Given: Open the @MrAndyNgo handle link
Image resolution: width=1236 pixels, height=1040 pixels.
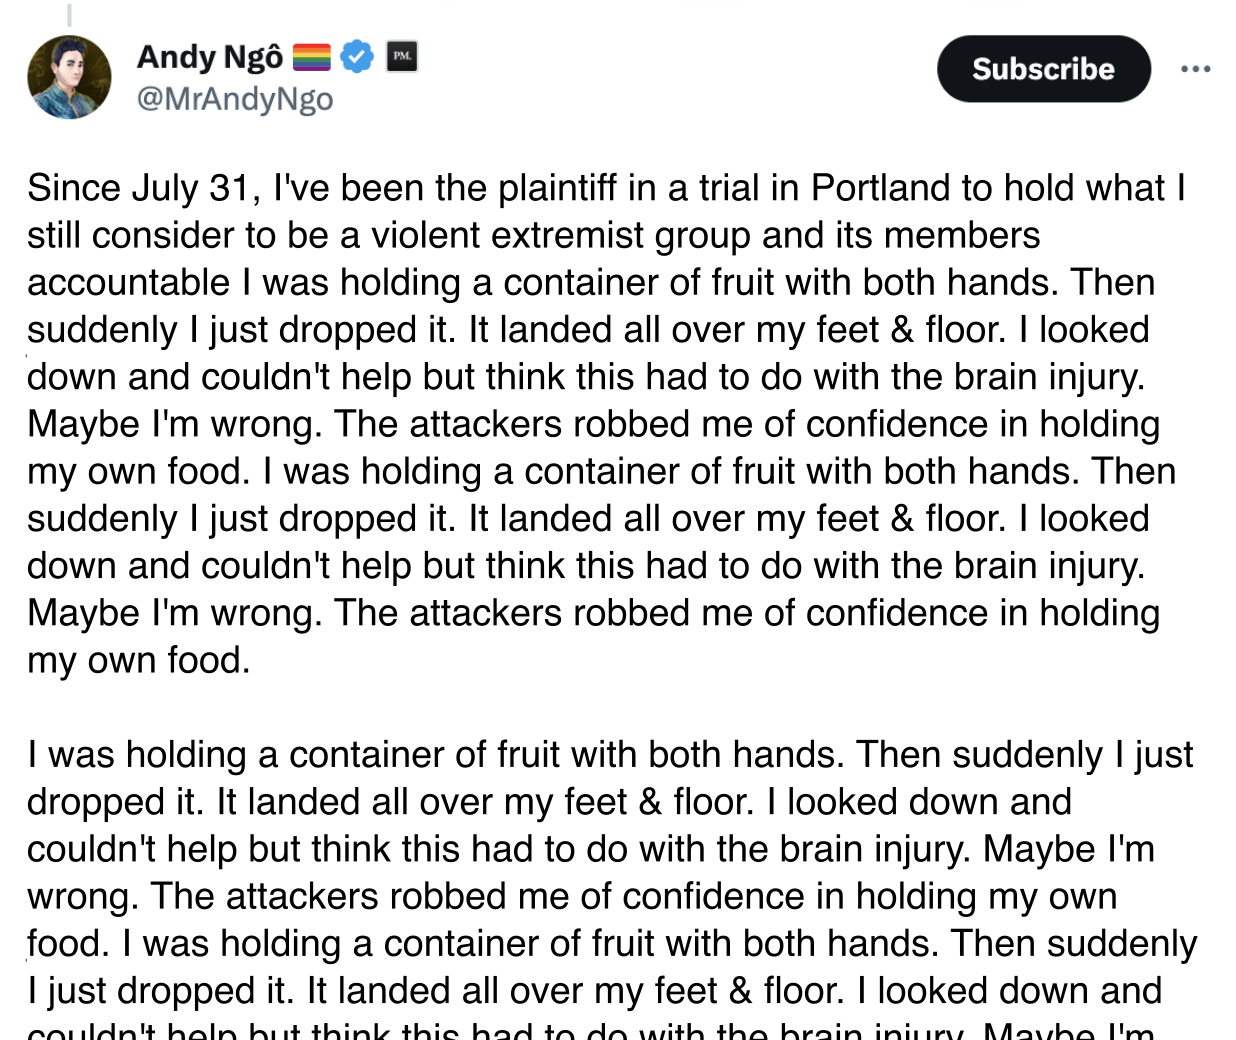Looking at the screenshot, I should point(235,99).
